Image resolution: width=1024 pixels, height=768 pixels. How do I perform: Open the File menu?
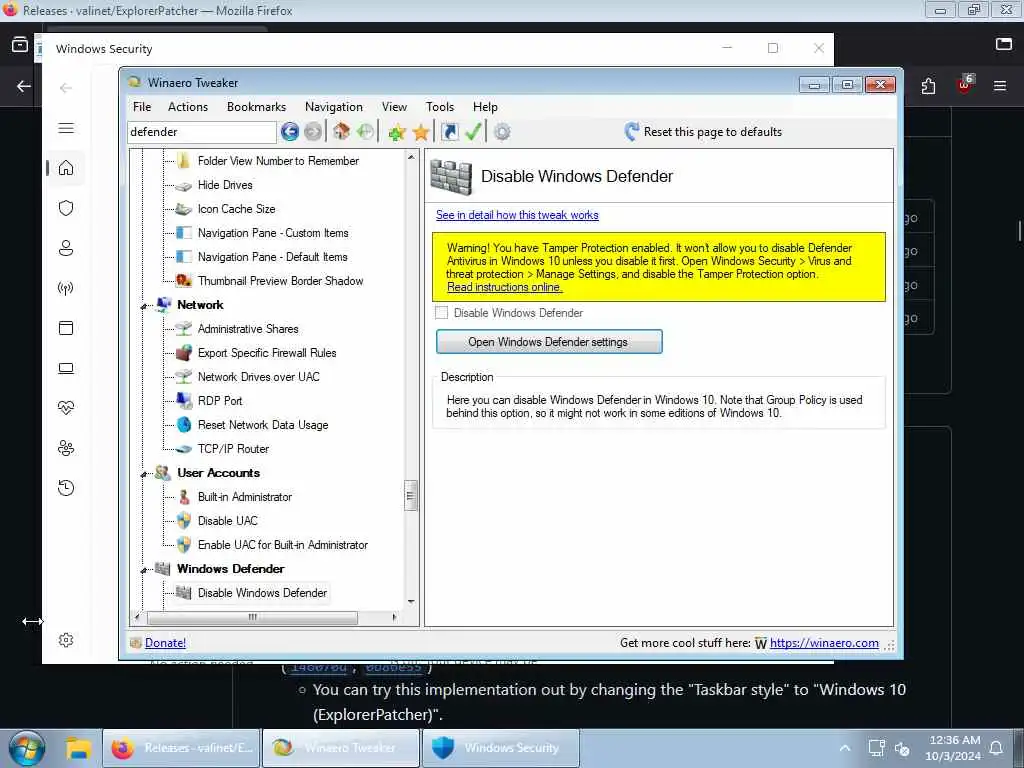point(142,107)
